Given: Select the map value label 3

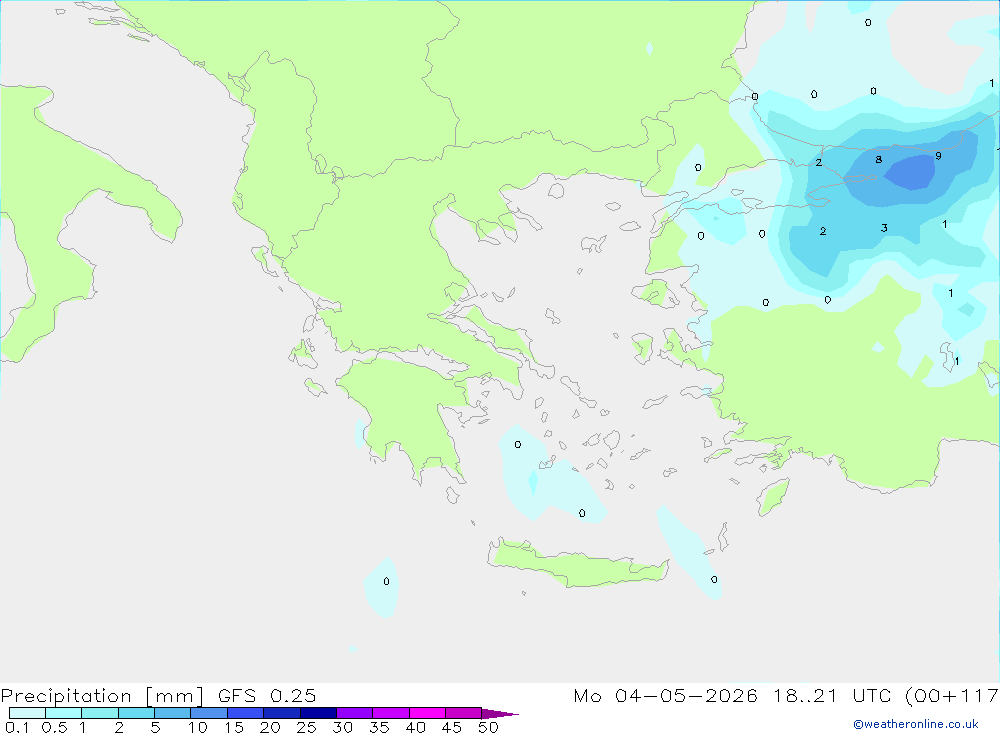Looking at the screenshot, I should point(884,228).
